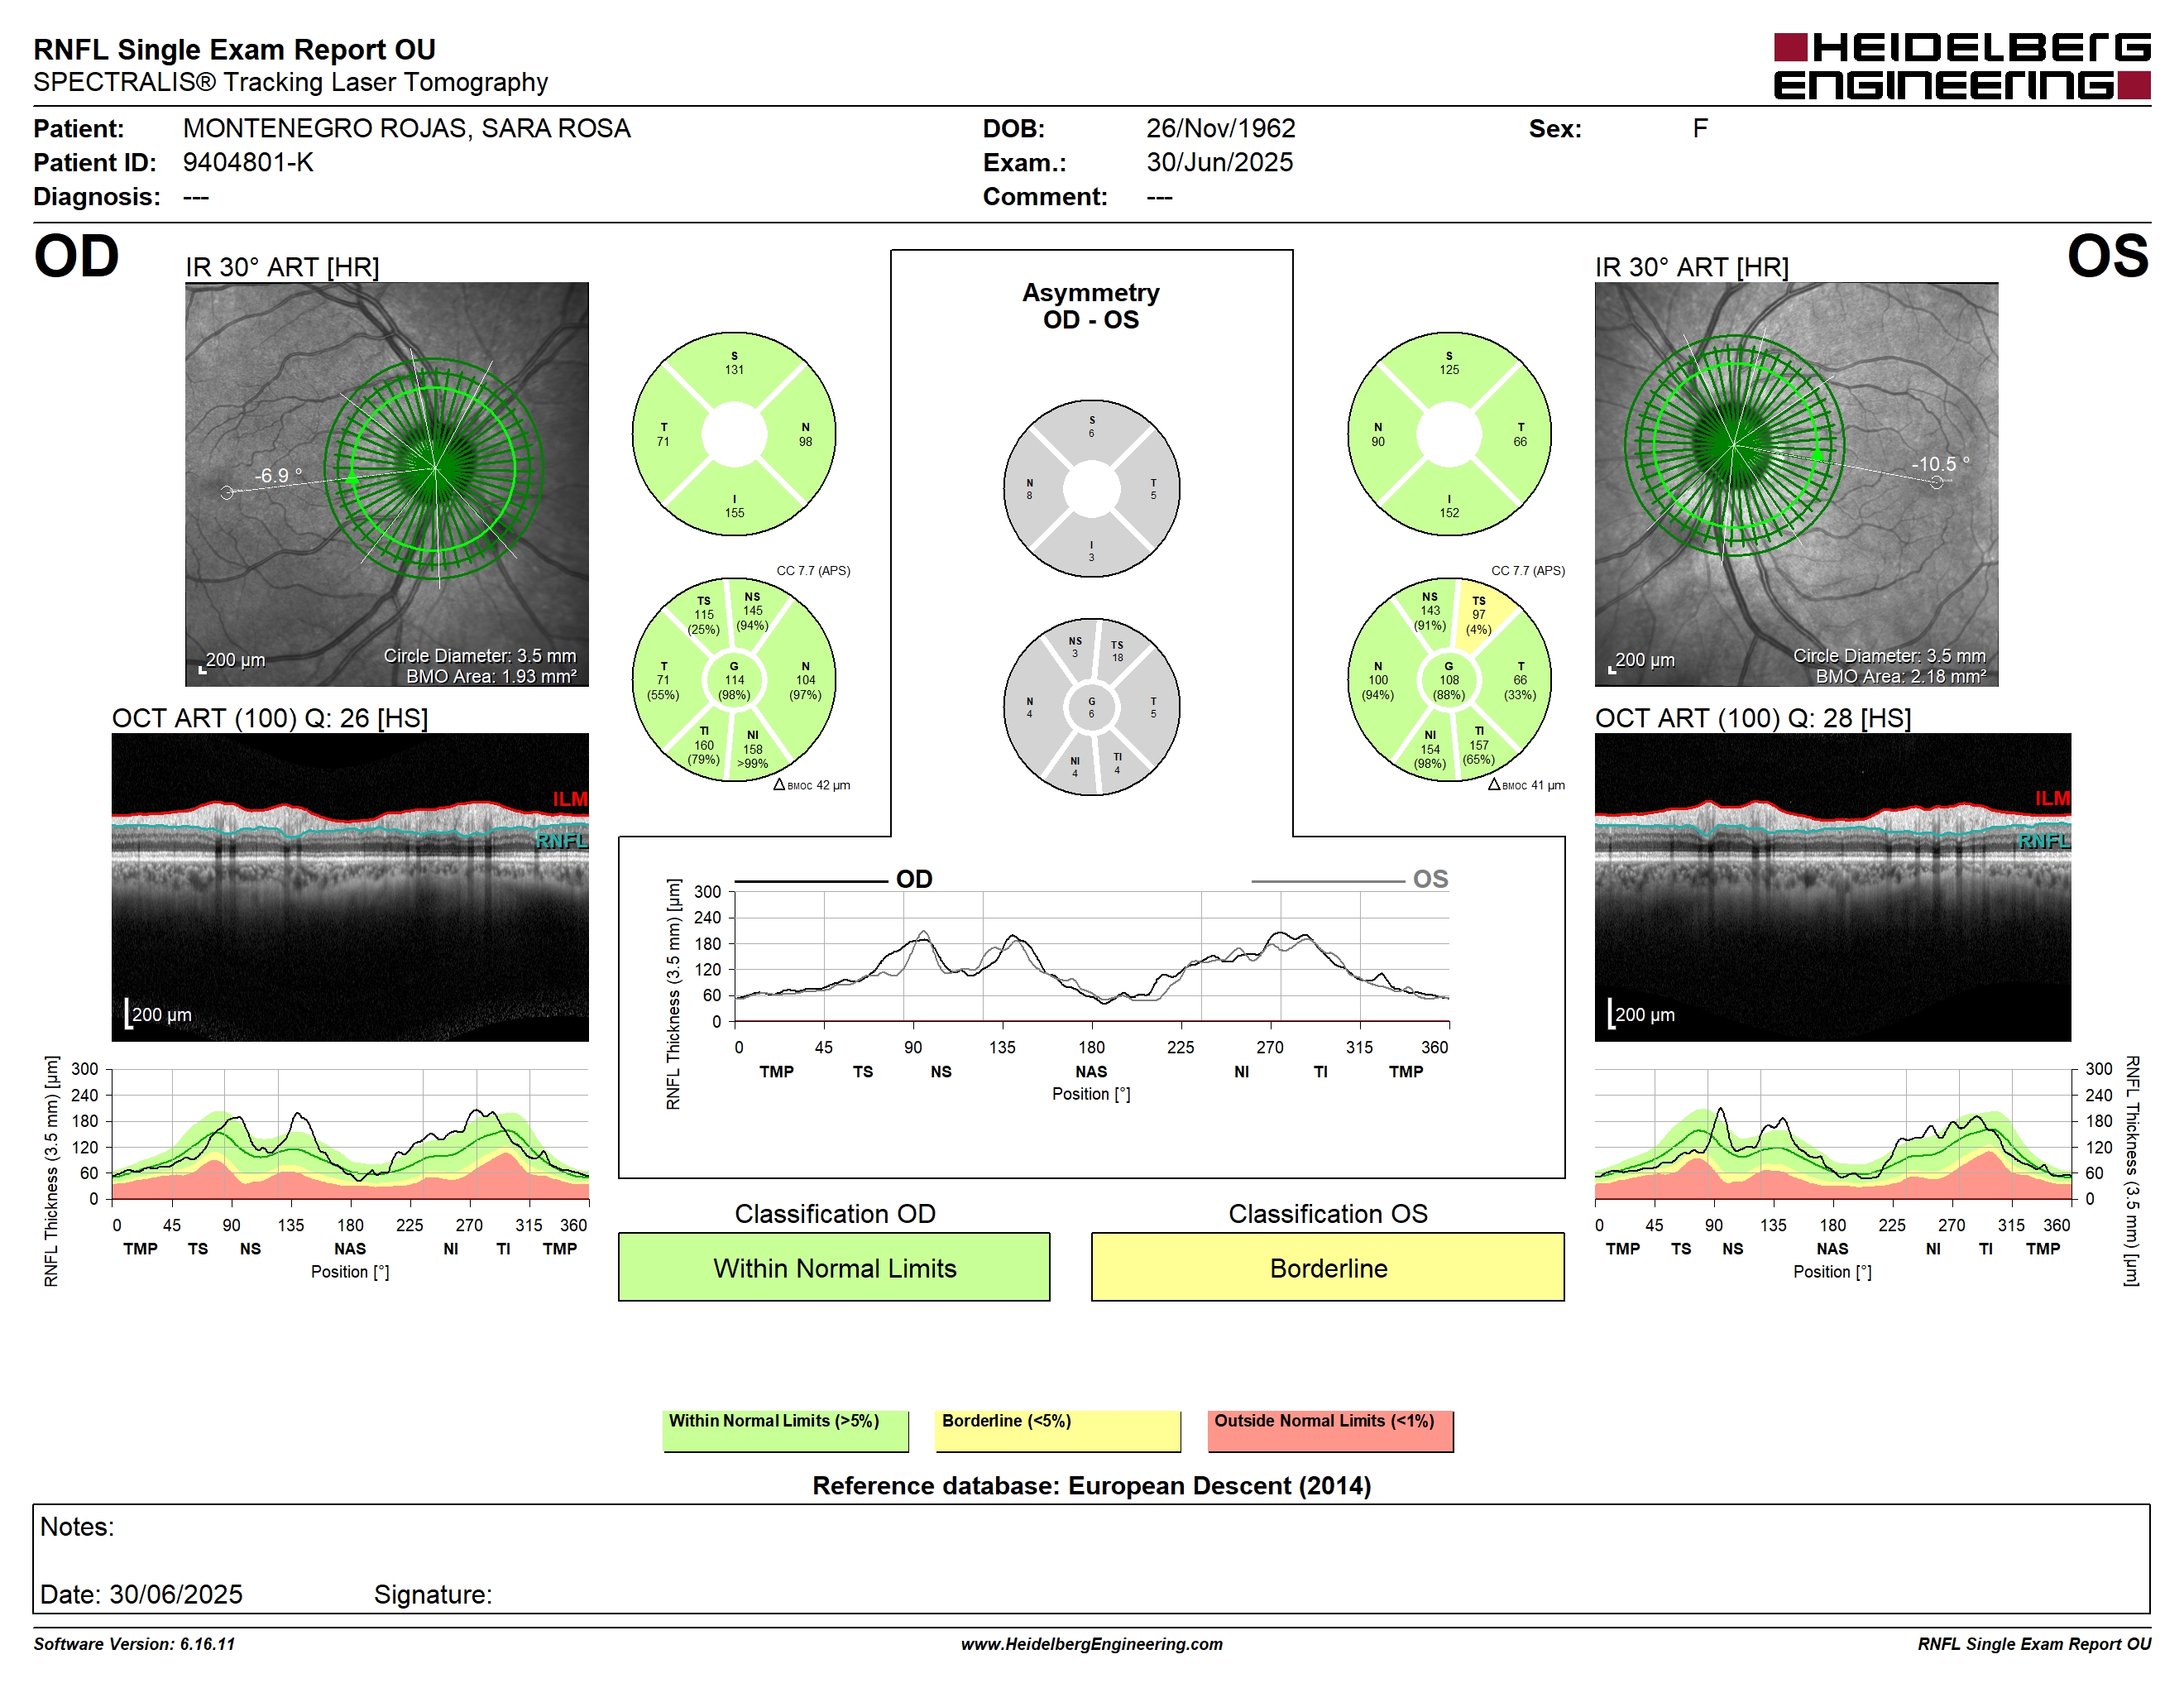Click the OS temporal sector 66 (33%)

[x=1520, y=680]
